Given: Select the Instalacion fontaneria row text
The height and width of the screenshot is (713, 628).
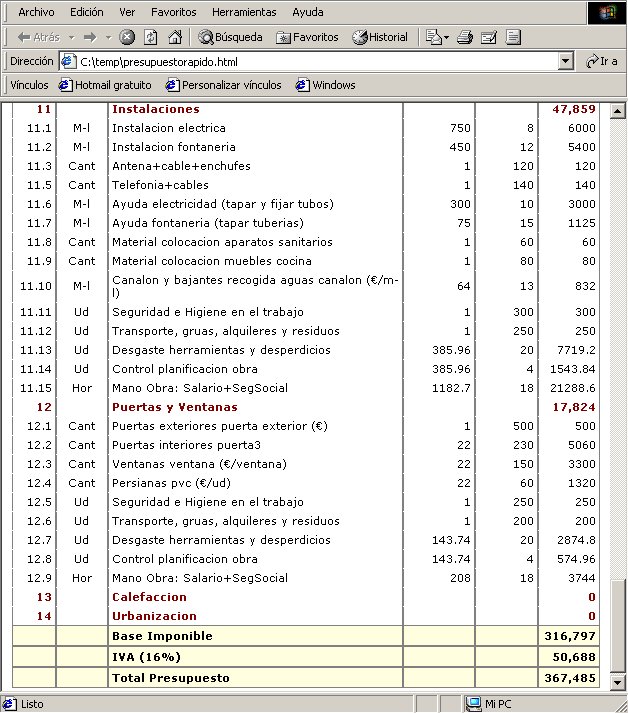Looking at the screenshot, I should tap(174, 147).
